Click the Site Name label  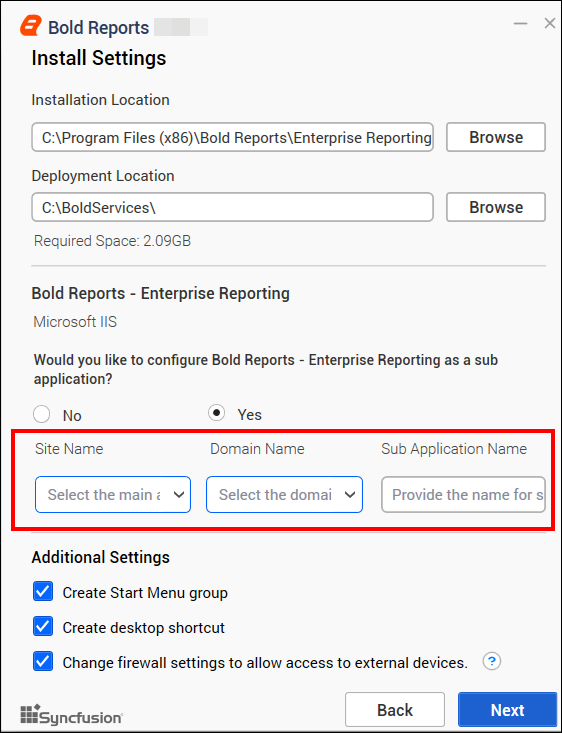click(x=69, y=449)
